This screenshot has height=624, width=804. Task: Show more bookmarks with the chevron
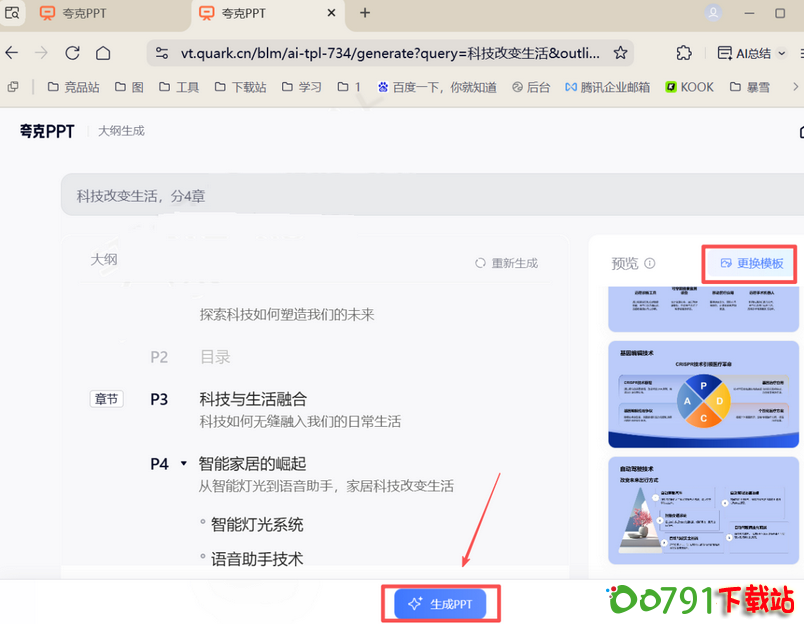[795, 87]
